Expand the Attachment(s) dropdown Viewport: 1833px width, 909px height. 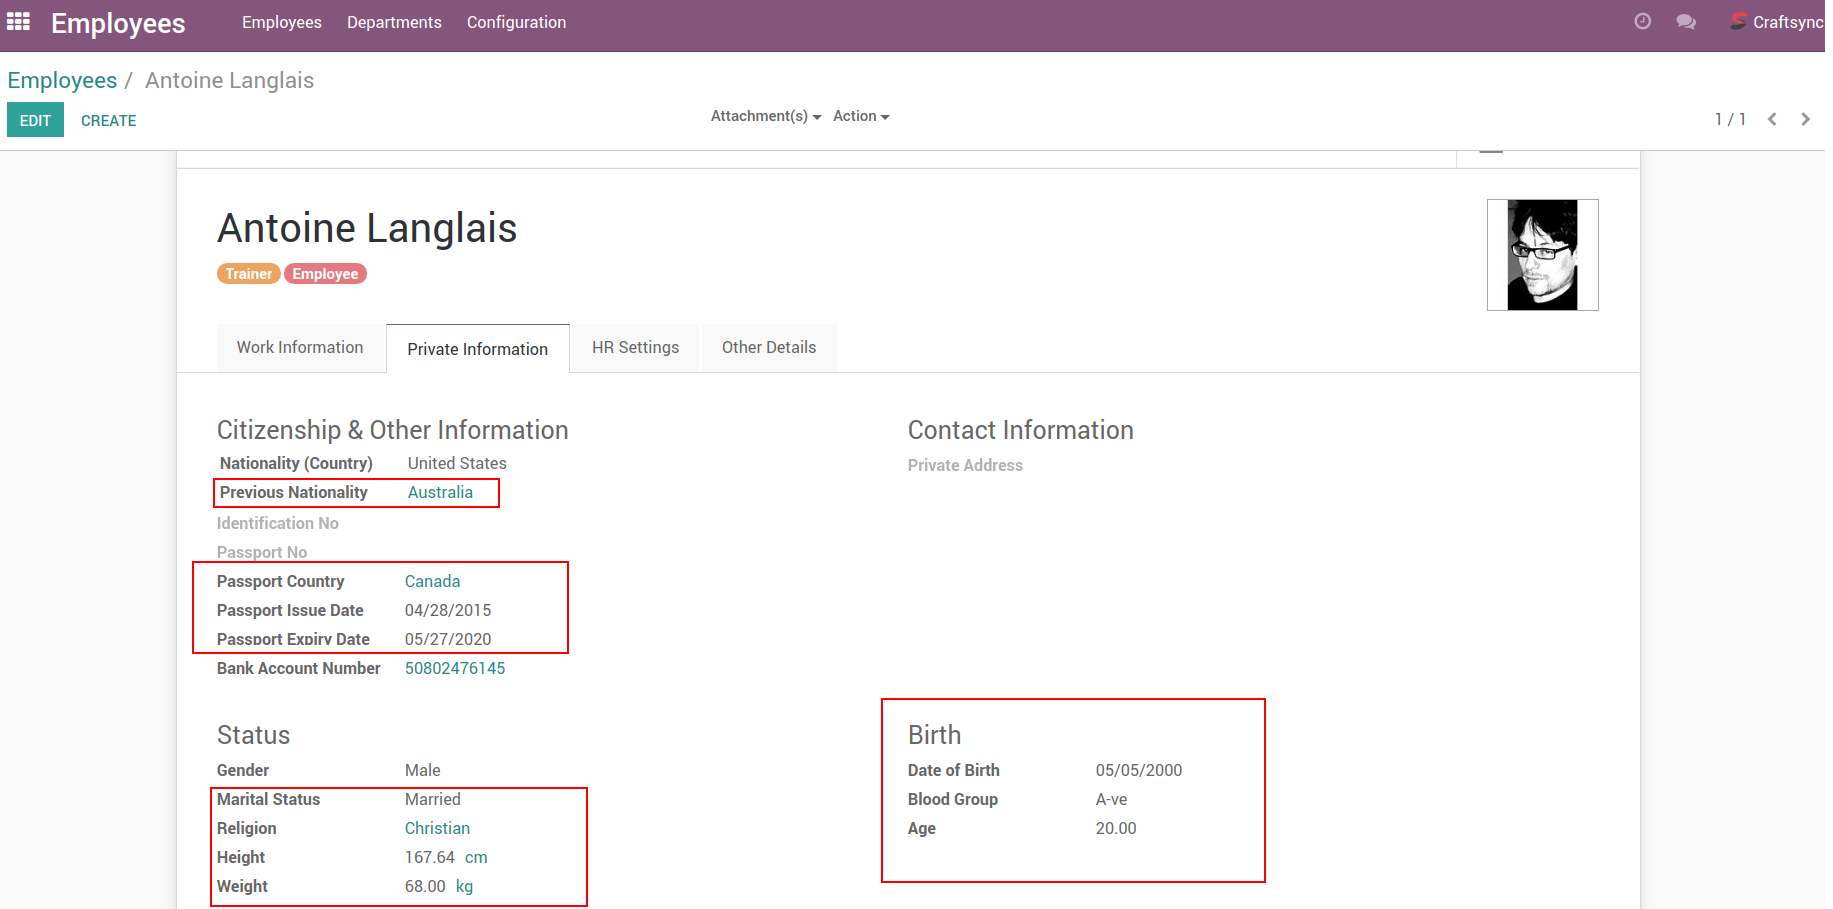[x=765, y=116]
